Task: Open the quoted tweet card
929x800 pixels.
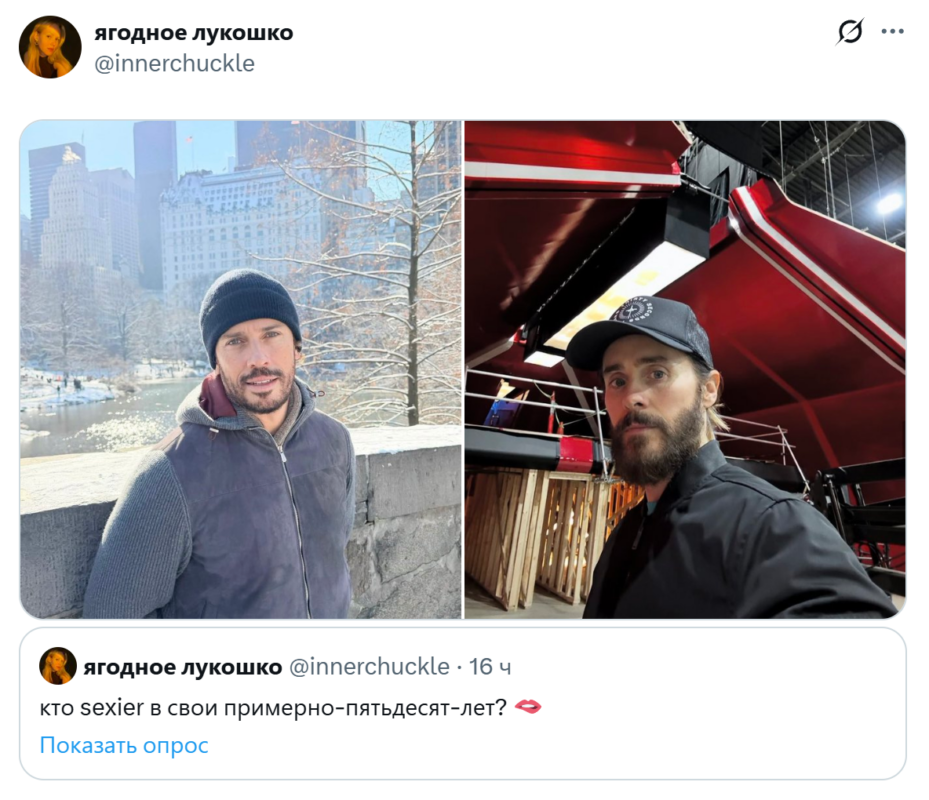Action: [463, 703]
